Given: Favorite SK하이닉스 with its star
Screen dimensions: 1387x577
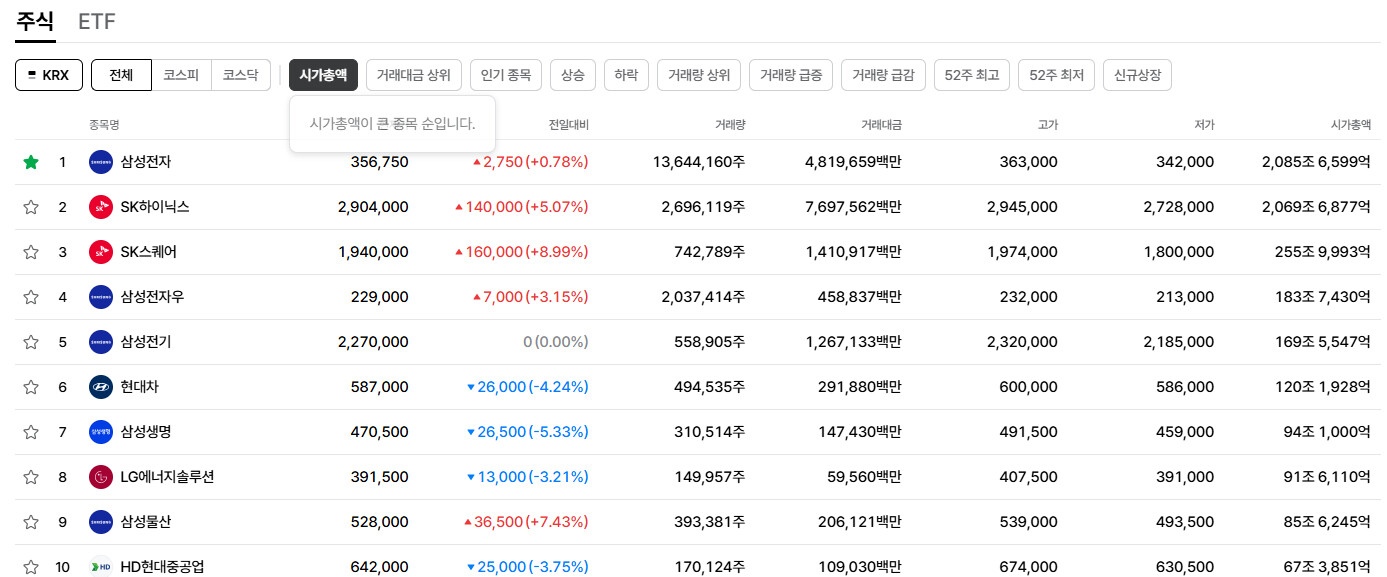Looking at the screenshot, I should pyautogui.click(x=31, y=207).
